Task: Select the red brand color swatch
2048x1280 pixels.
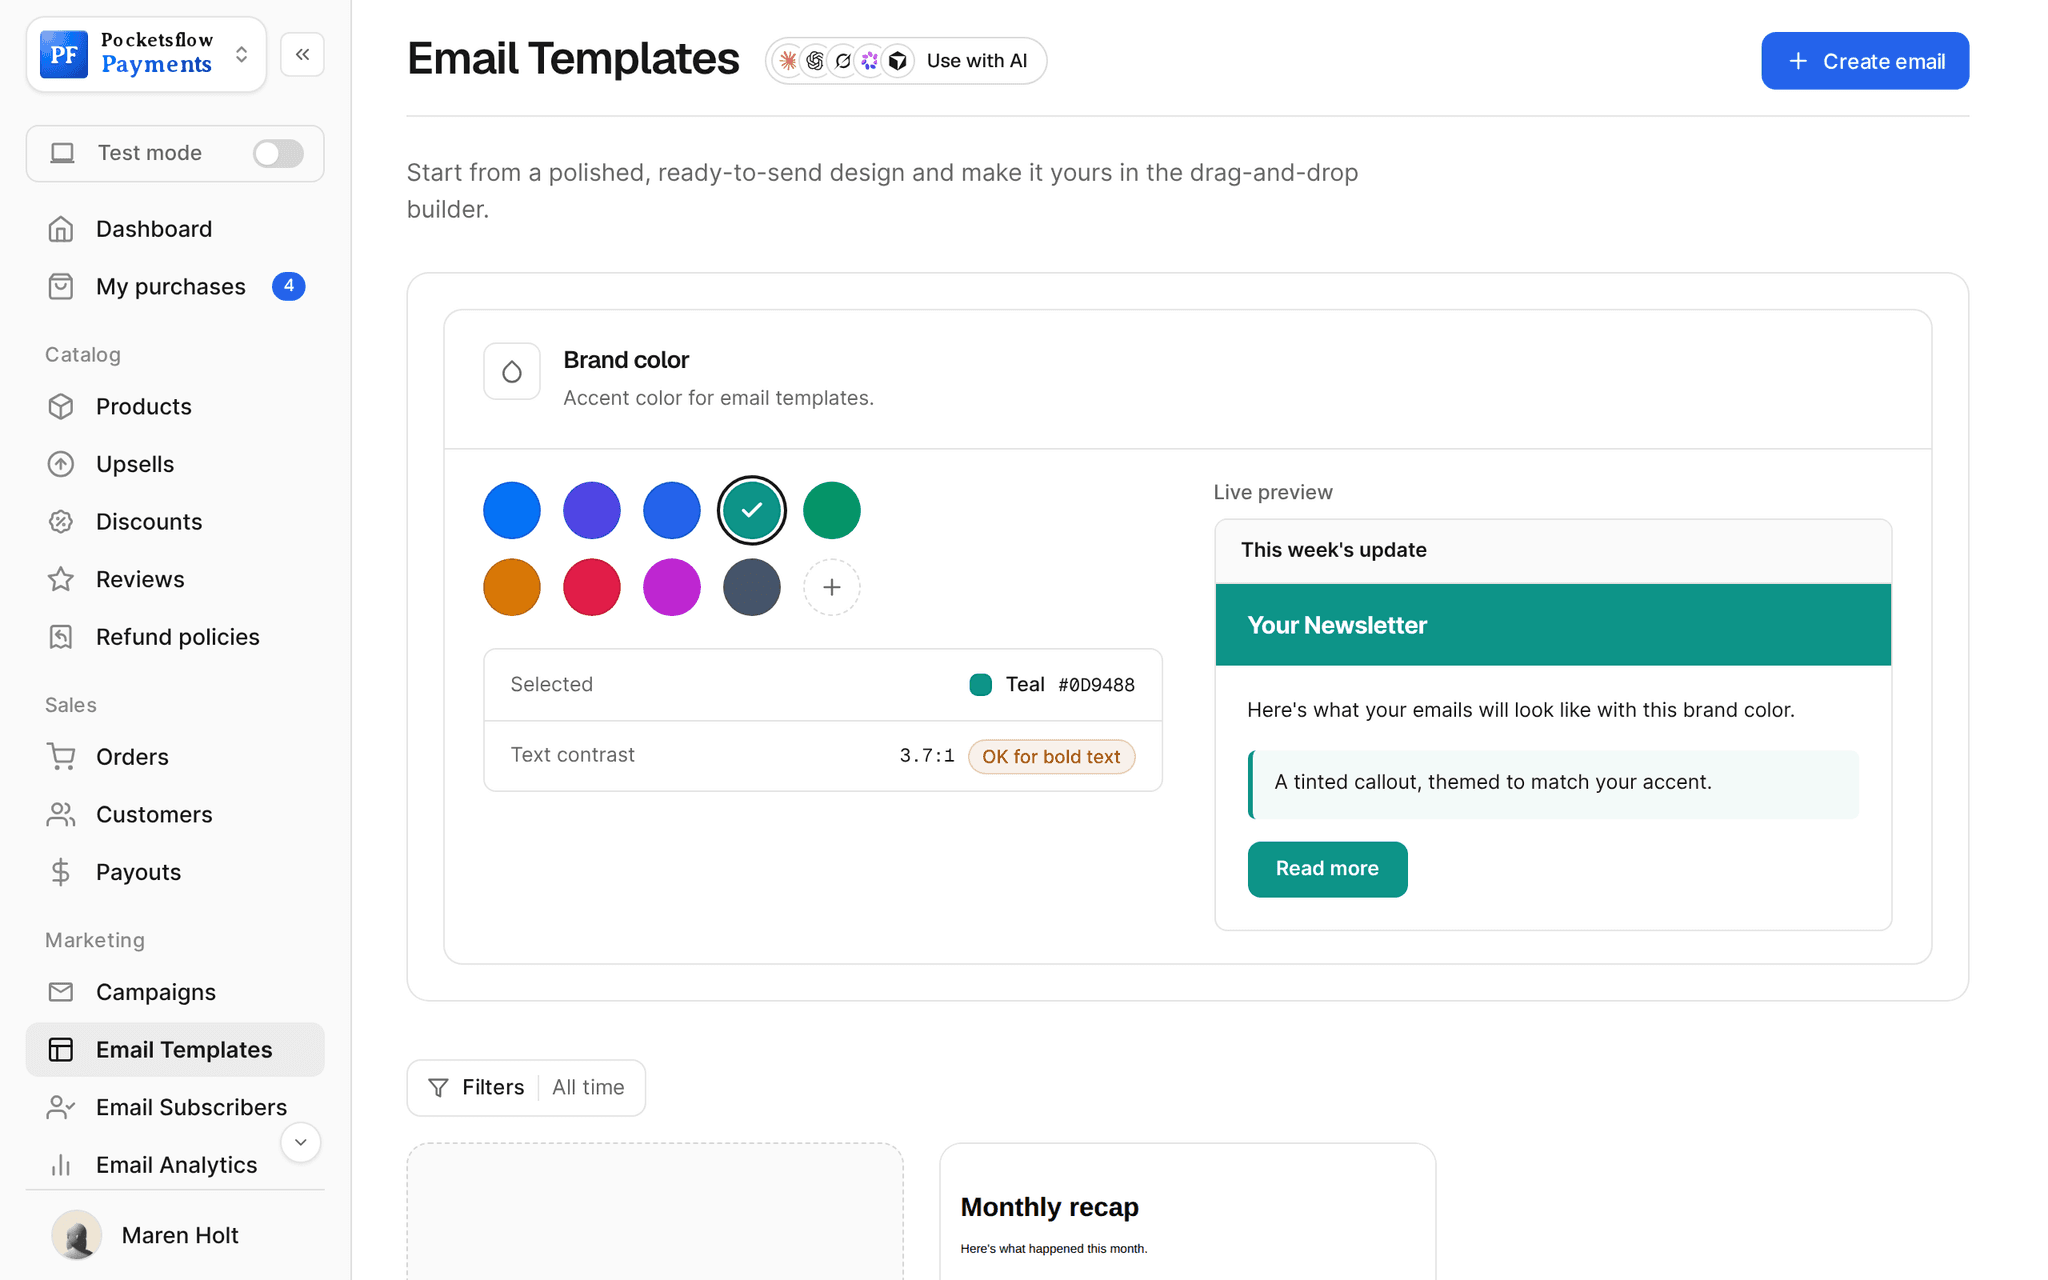Action: pyautogui.click(x=592, y=587)
